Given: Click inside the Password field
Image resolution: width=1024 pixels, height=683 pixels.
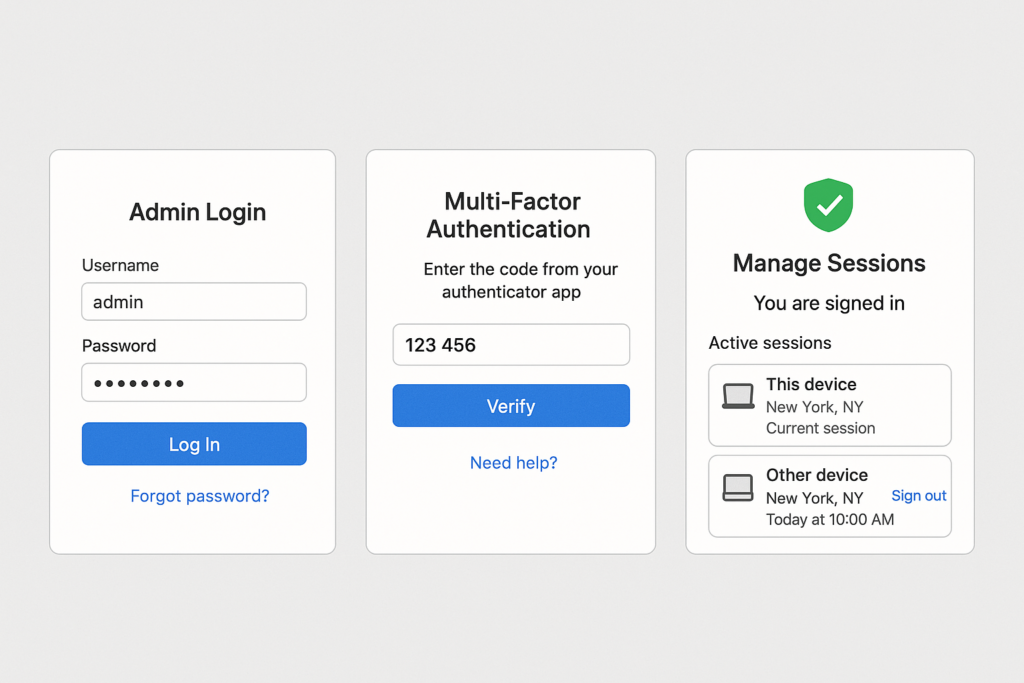Looking at the screenshot, I should [x=194, y=382].
